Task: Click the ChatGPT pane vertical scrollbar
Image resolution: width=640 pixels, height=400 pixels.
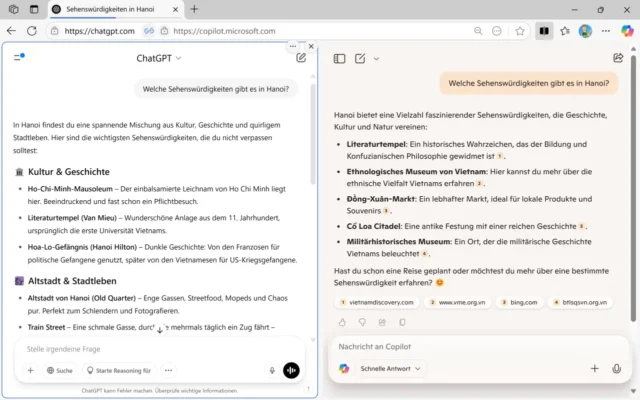Action: [313, 135]
